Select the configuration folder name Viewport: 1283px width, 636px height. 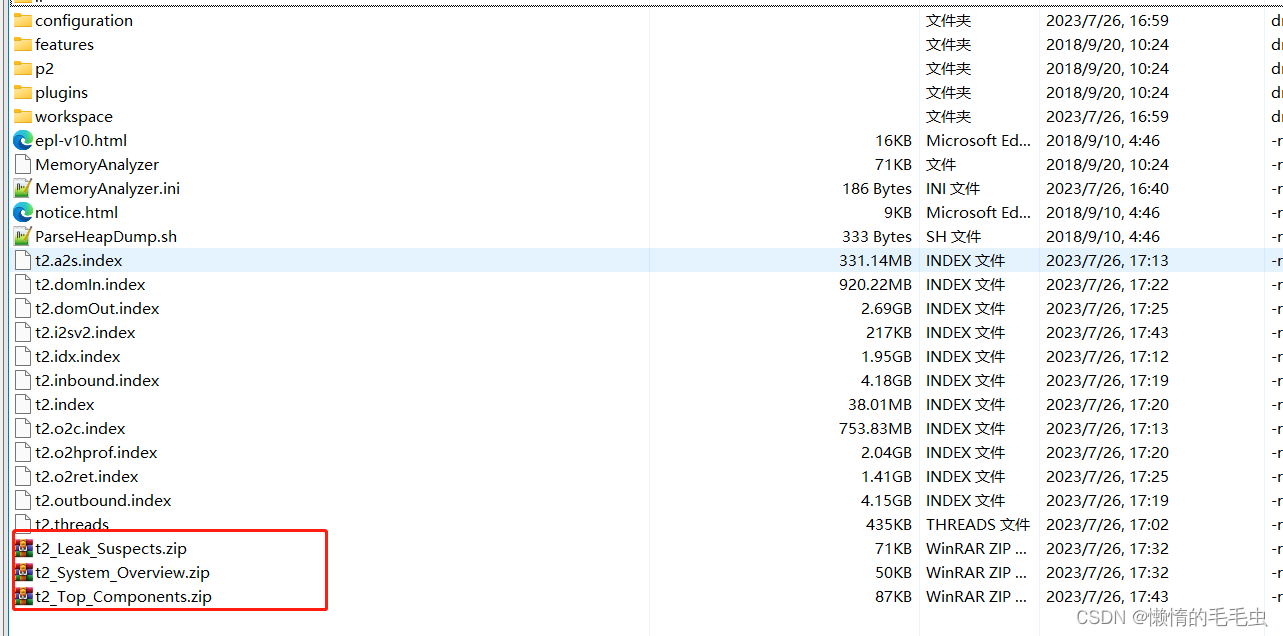pos(84,20)
